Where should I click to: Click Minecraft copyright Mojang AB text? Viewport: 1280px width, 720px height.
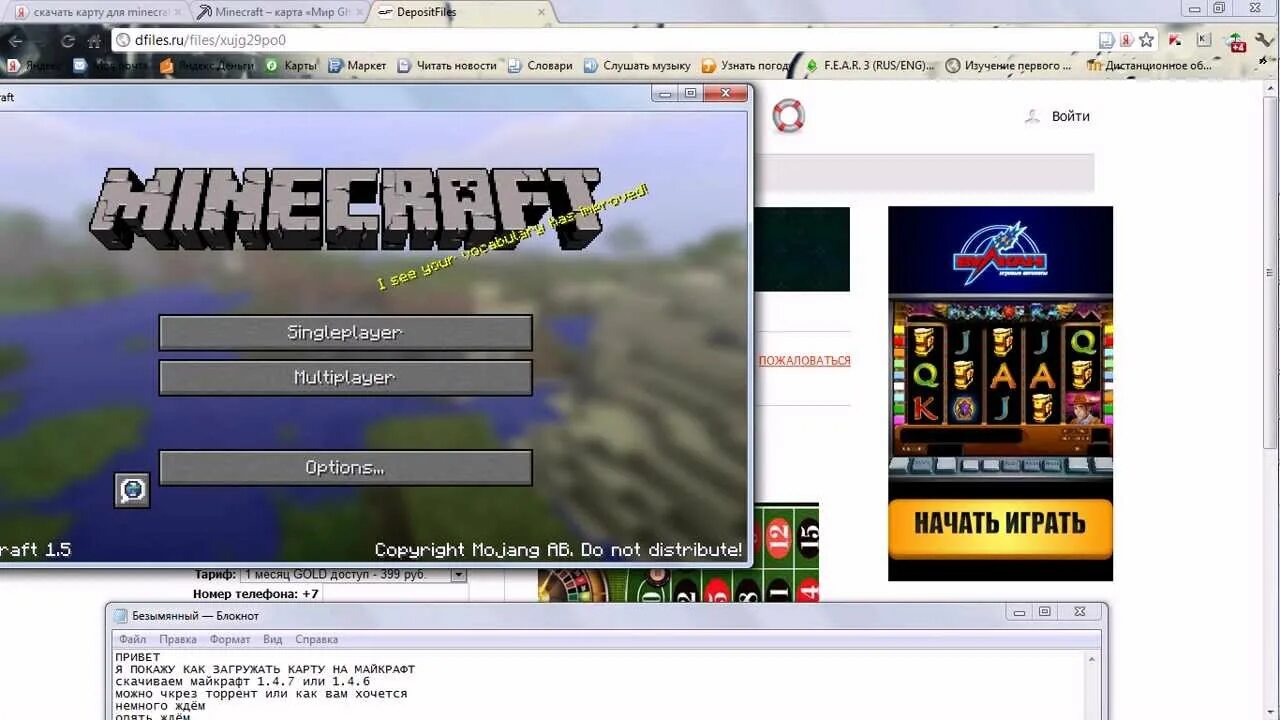558,549
